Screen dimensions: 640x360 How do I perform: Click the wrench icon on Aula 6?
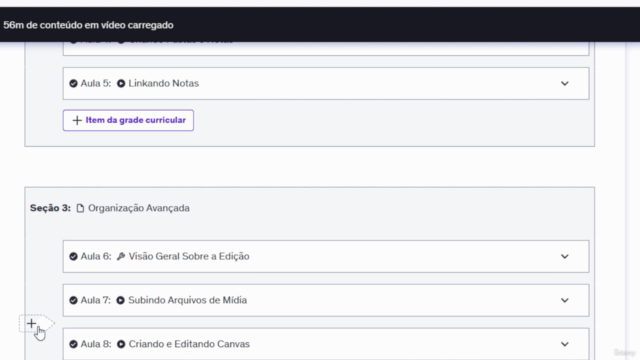(x=121, y=256)
